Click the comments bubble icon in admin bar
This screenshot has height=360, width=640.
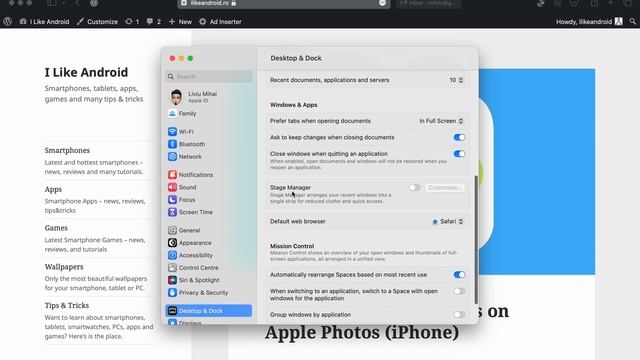[x=150, y=22]
